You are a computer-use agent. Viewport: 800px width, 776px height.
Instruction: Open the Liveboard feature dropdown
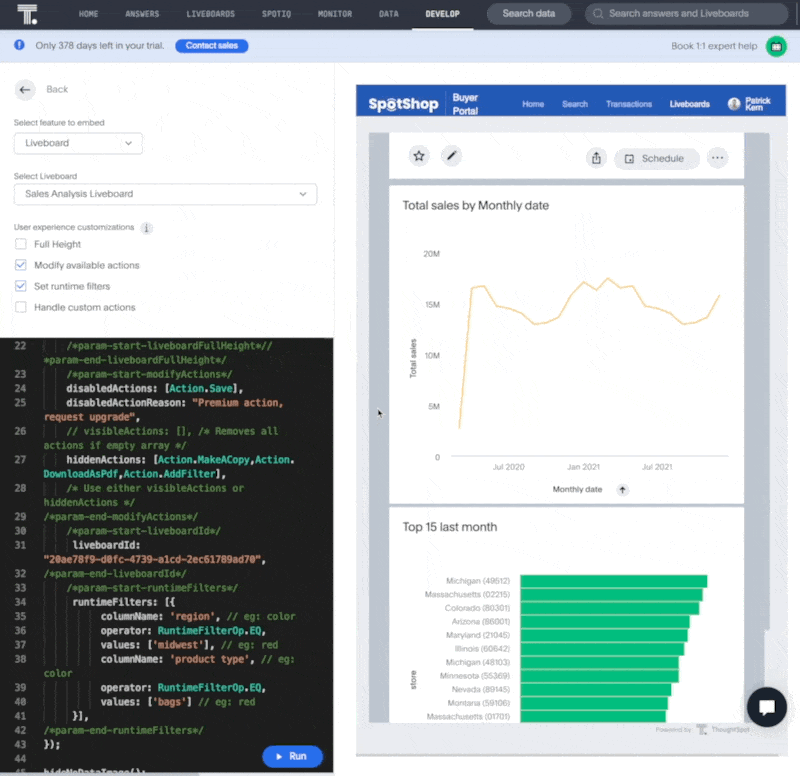tap(78, 143)
